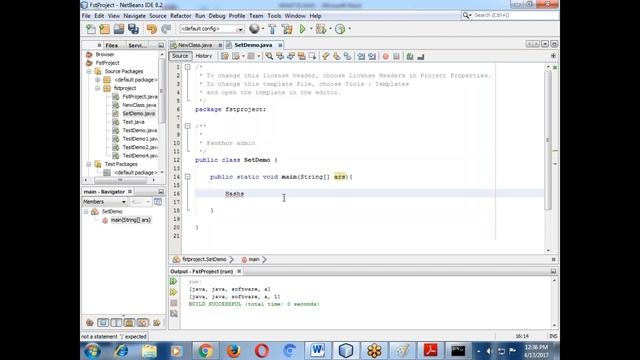Click the Build Project hammer icon

pos(272,29)
